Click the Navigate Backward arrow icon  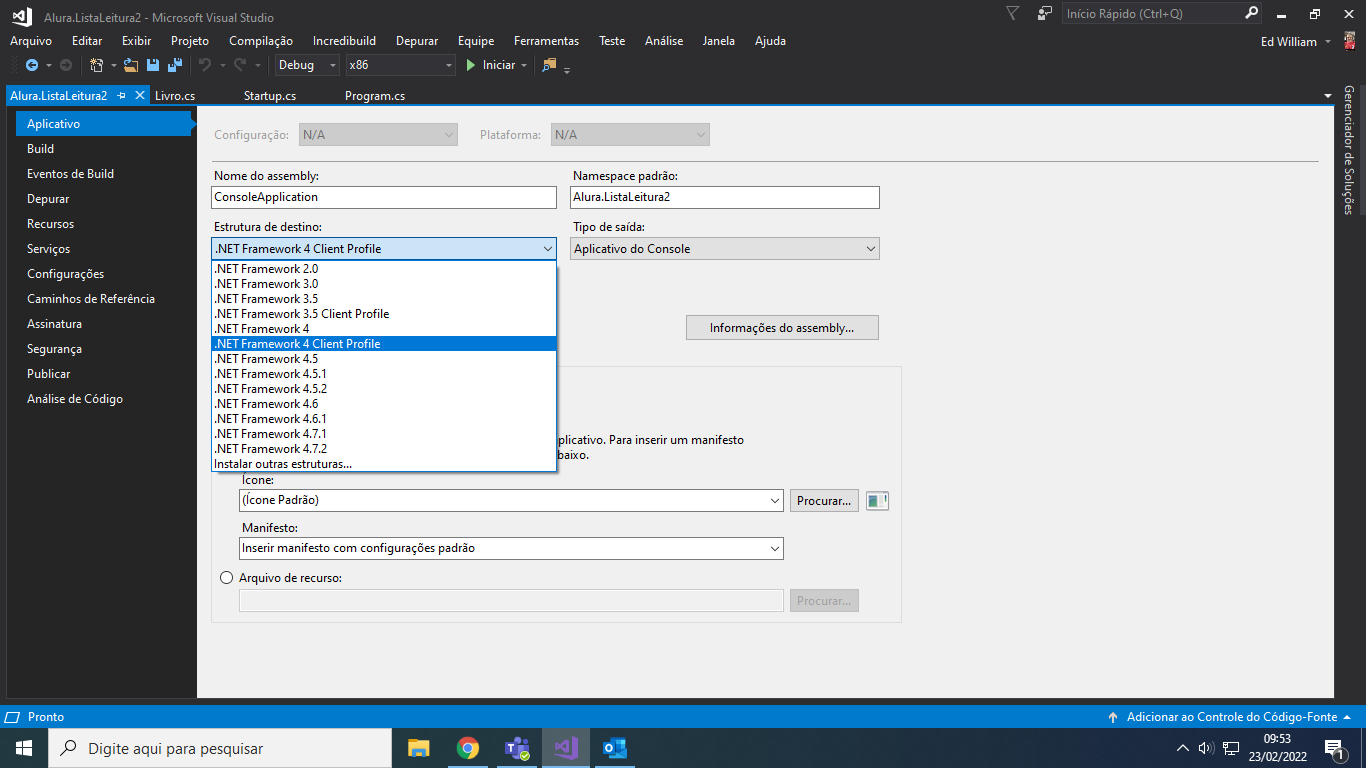(x=32, y=65)
